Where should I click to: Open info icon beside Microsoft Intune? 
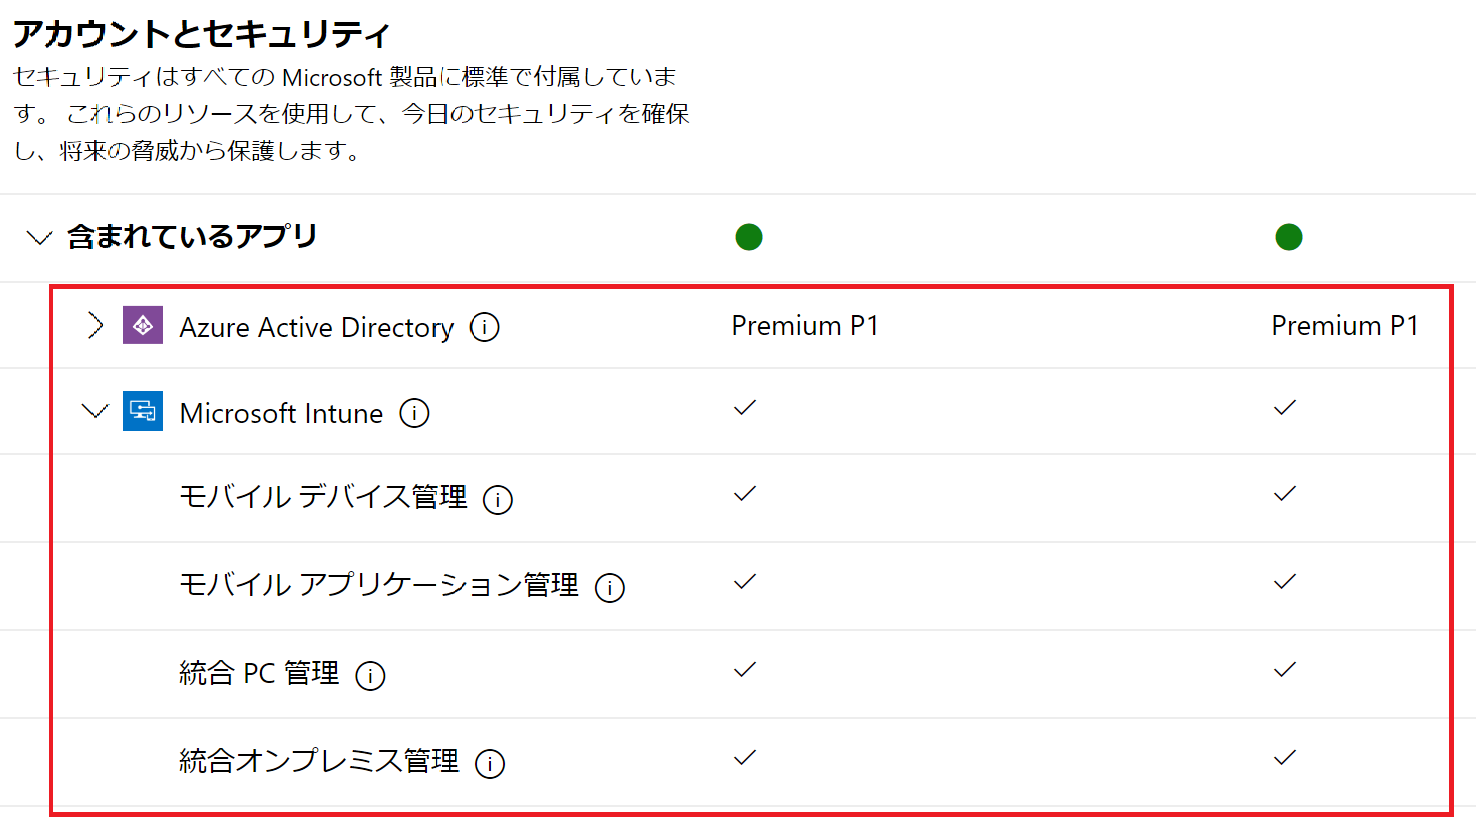pyautogui.click(x=414, y=413)
